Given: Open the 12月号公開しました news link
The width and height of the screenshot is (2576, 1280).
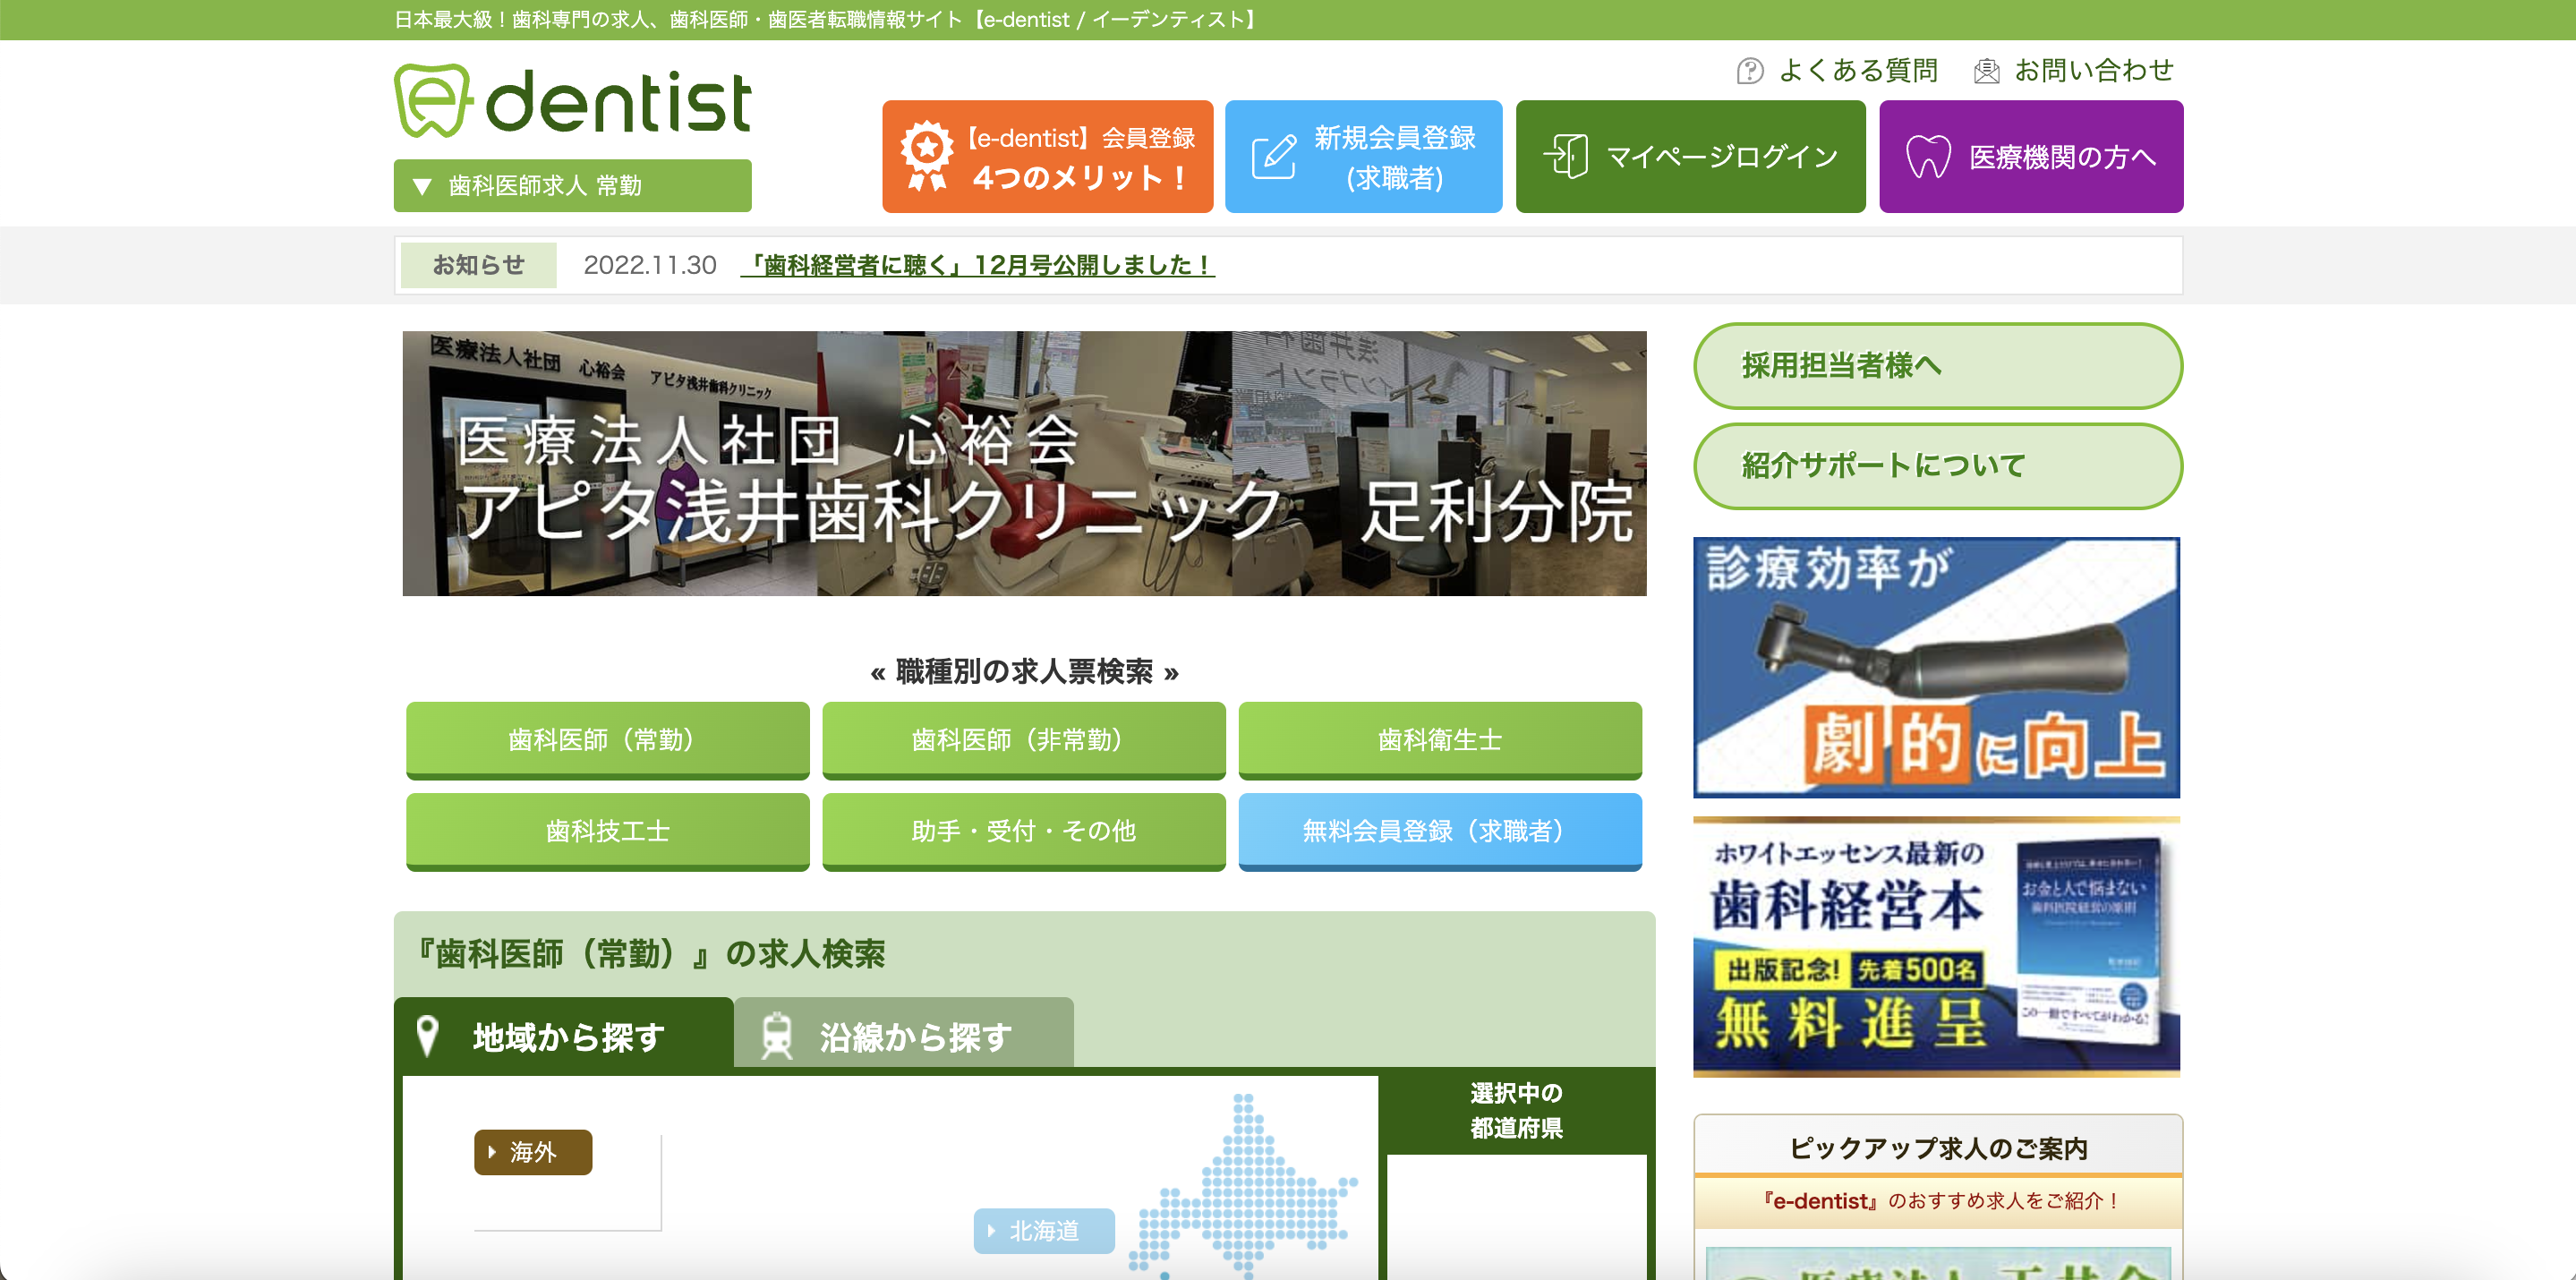Looking at the screenshot, I should [978, 265].
